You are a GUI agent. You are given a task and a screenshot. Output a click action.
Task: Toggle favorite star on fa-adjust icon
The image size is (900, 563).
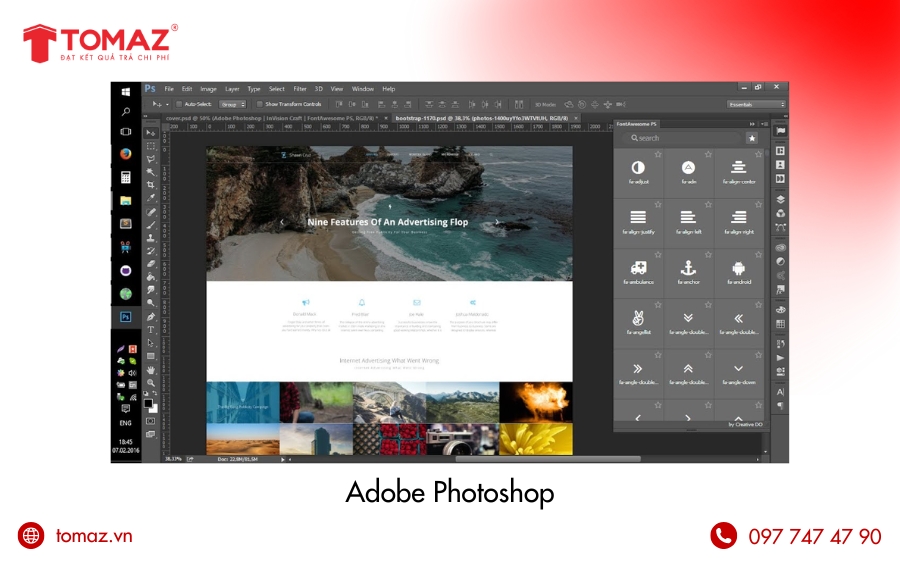coord(657,153)
